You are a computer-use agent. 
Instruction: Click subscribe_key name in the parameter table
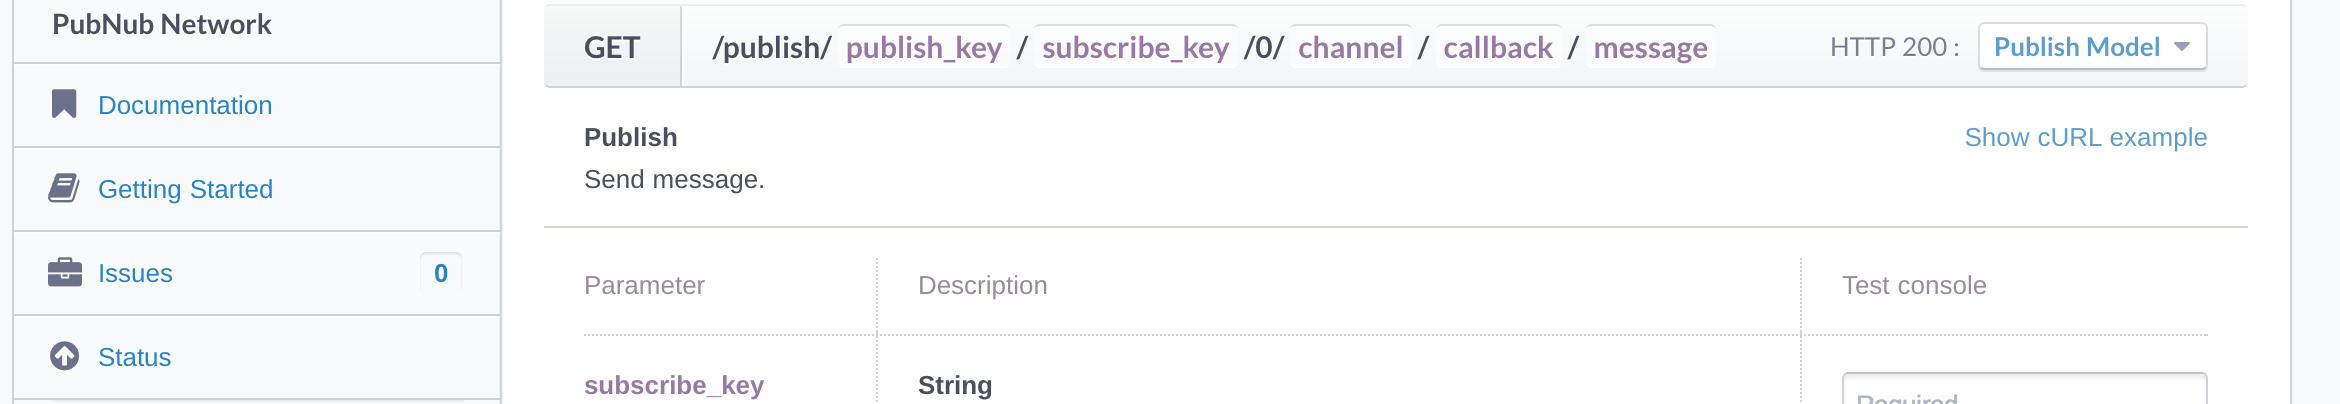[x=674, y=385]
